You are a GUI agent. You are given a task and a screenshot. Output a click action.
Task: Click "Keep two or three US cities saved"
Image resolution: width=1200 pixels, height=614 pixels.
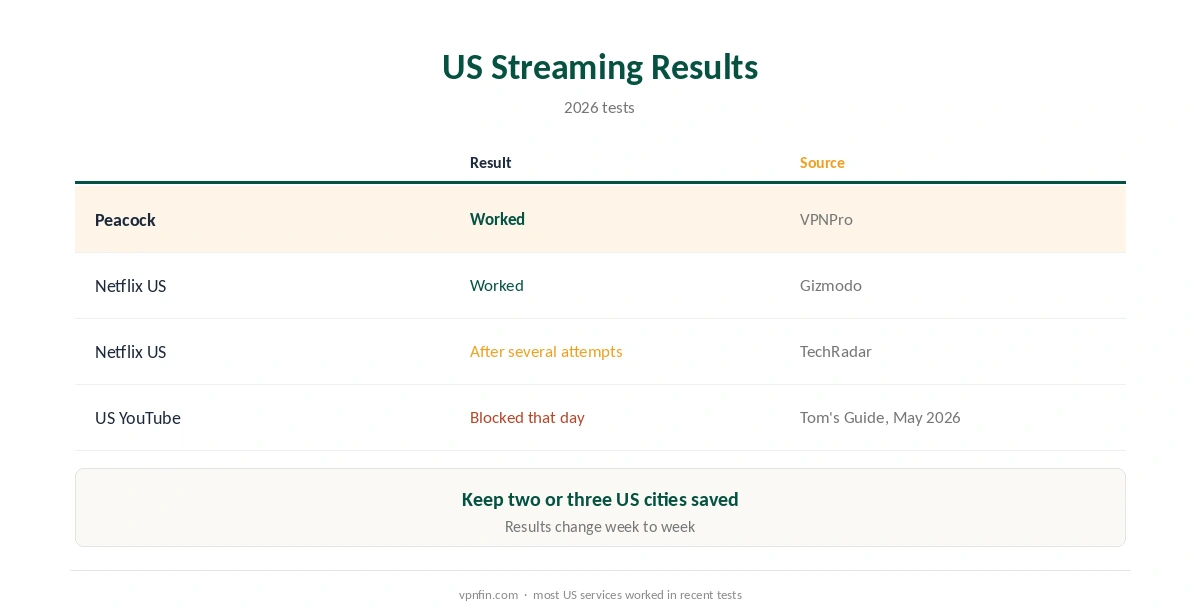tap(600, 499)
